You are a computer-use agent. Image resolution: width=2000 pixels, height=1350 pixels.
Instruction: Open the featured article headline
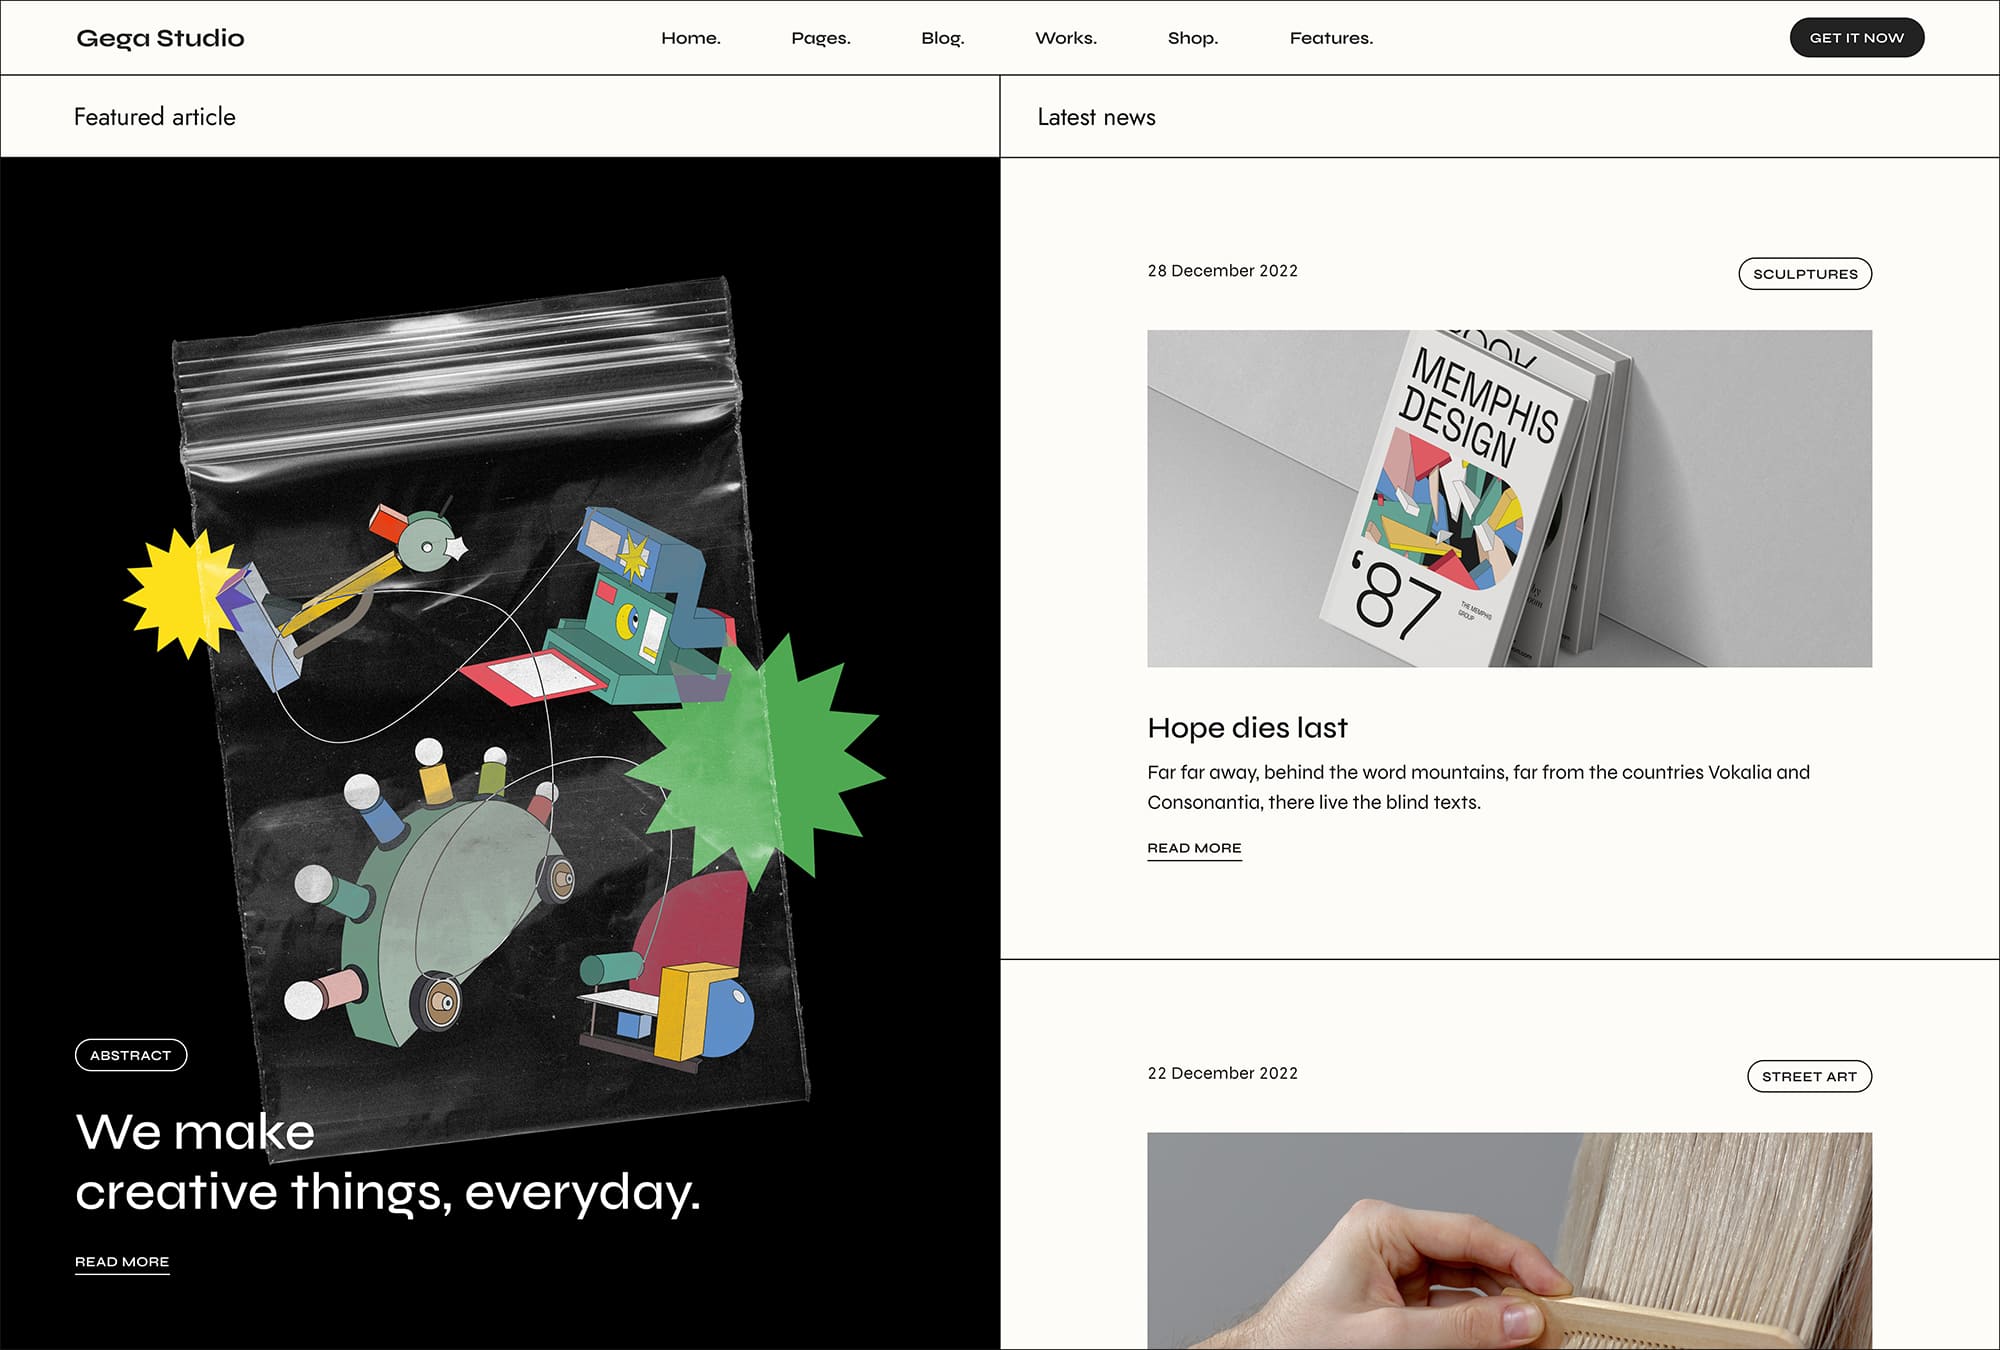coord(388,1162)
